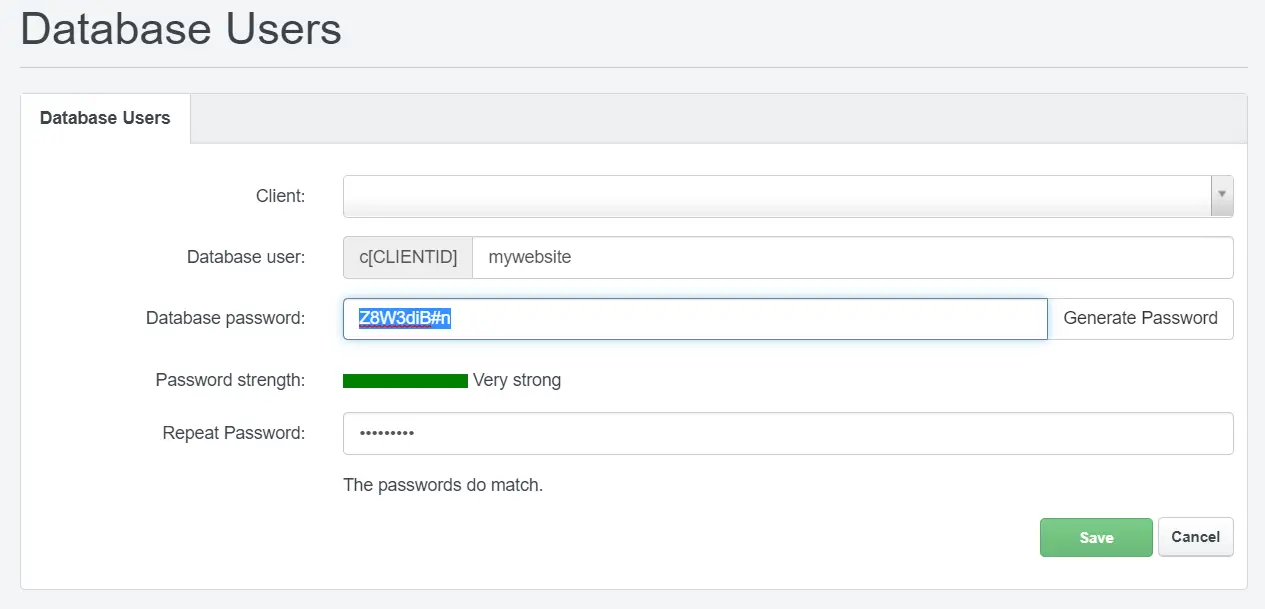The image size is (1265, 609).
Task: Click the c[CLIENTID] prefix label
Action: tap(408, 257)
